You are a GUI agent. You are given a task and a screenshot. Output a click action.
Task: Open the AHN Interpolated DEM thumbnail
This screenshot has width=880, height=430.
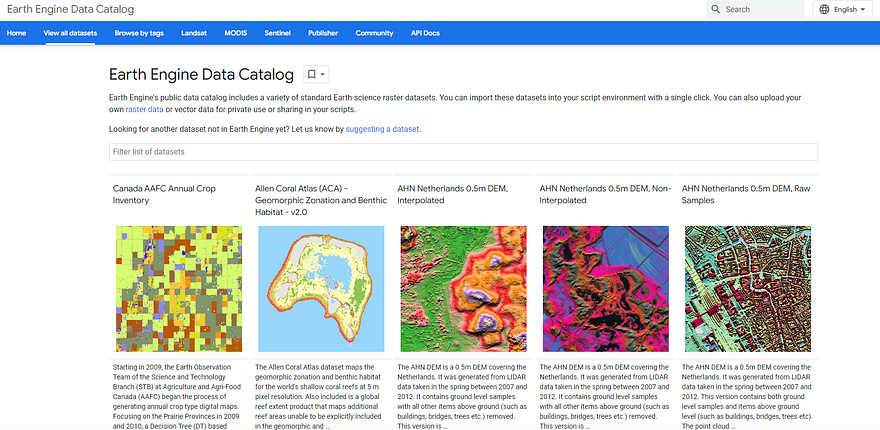(464, 289)
